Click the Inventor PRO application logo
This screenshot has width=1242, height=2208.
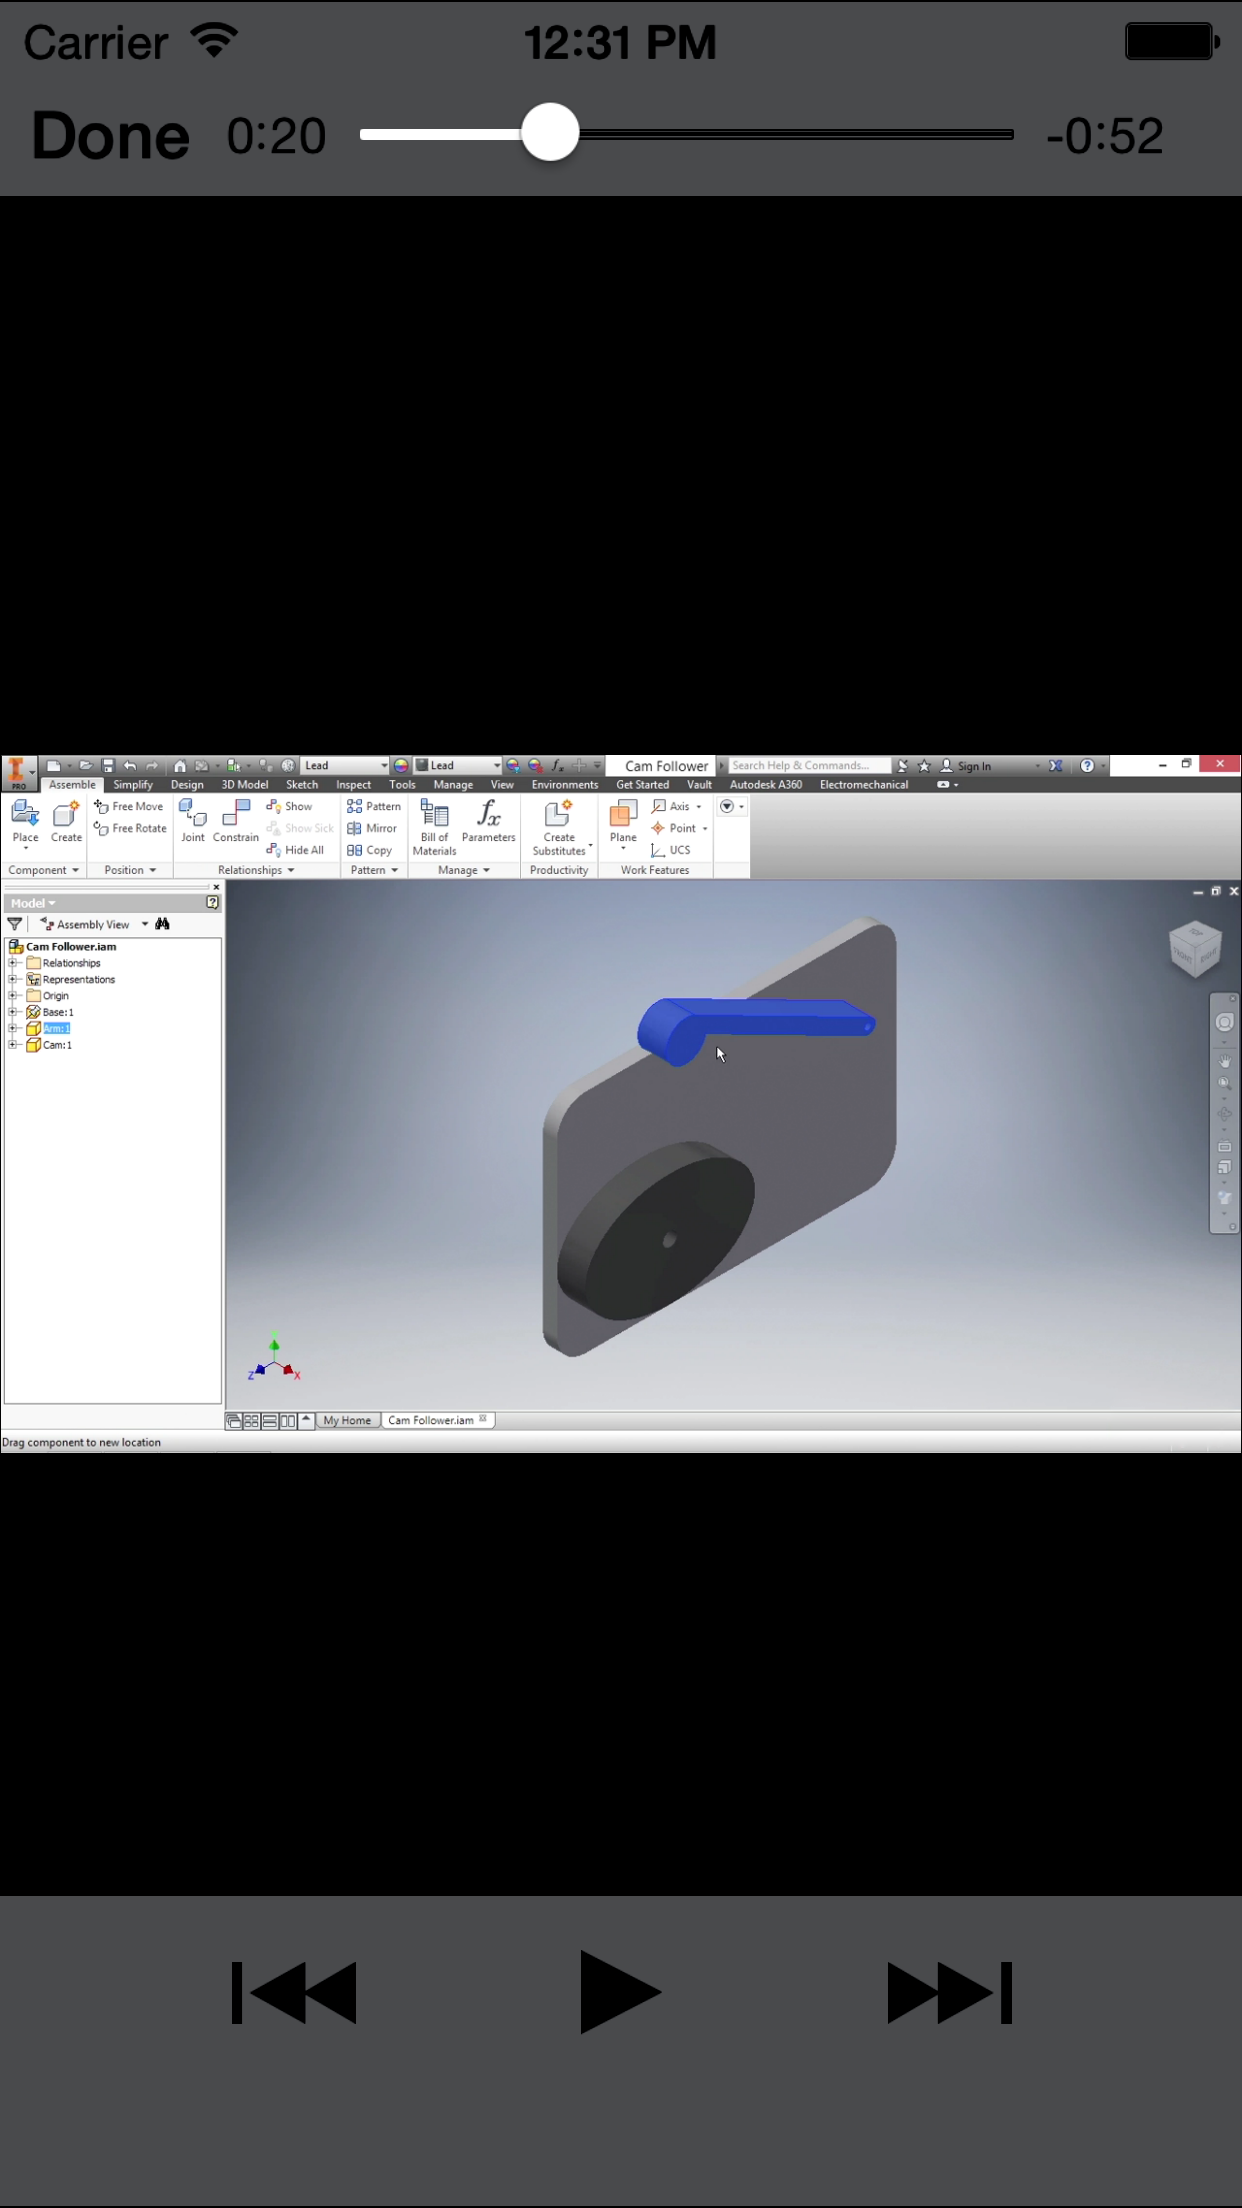(x=17, y=772)
